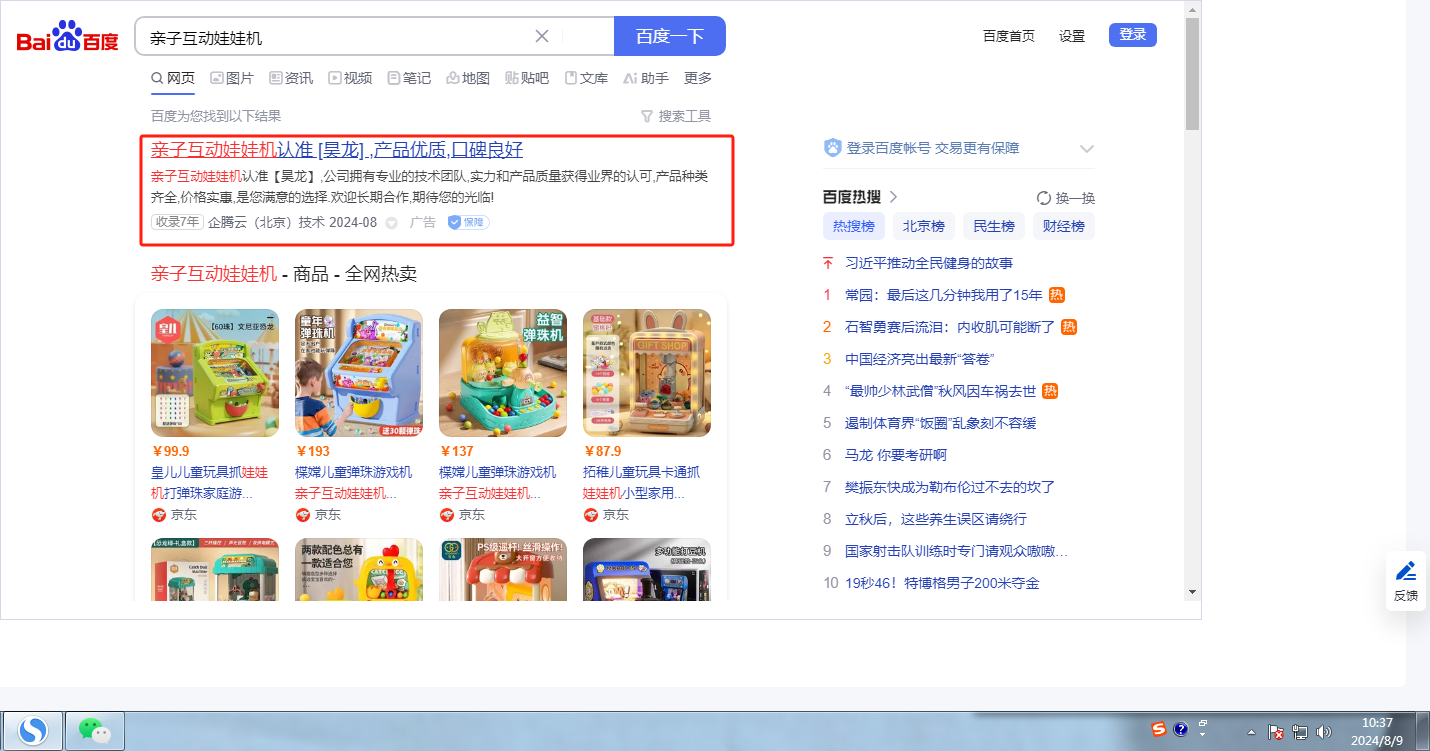Image resolution: width=1430 pixels, height=751 pixels.
Task: Click the page vertical scrollbar thumb
Action: (1191, 74)
